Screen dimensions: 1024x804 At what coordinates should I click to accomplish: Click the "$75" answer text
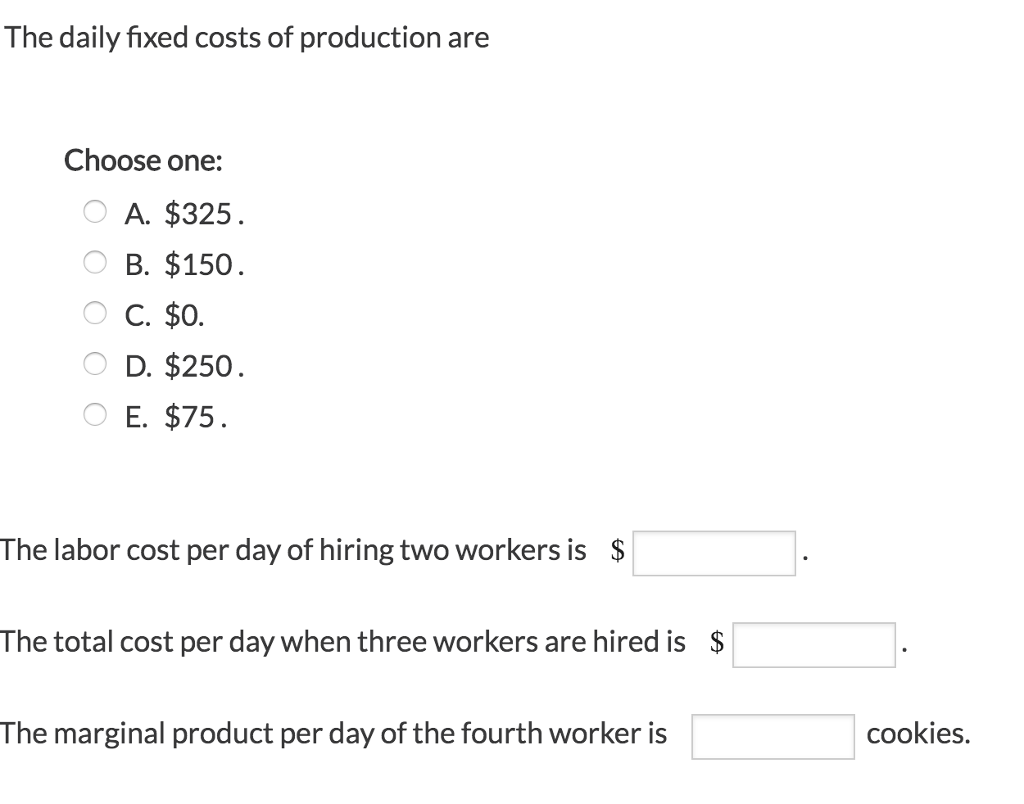[x=191, y=418]
